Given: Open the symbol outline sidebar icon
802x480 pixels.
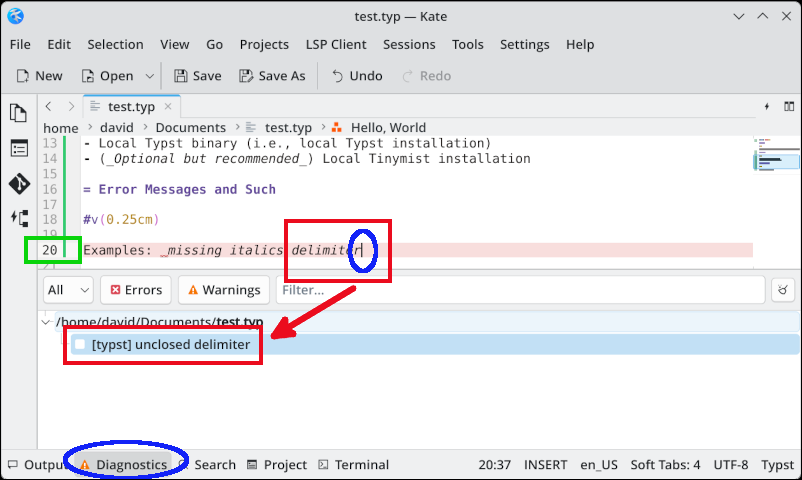Looking at the screenshot, I should click(19, 148).
